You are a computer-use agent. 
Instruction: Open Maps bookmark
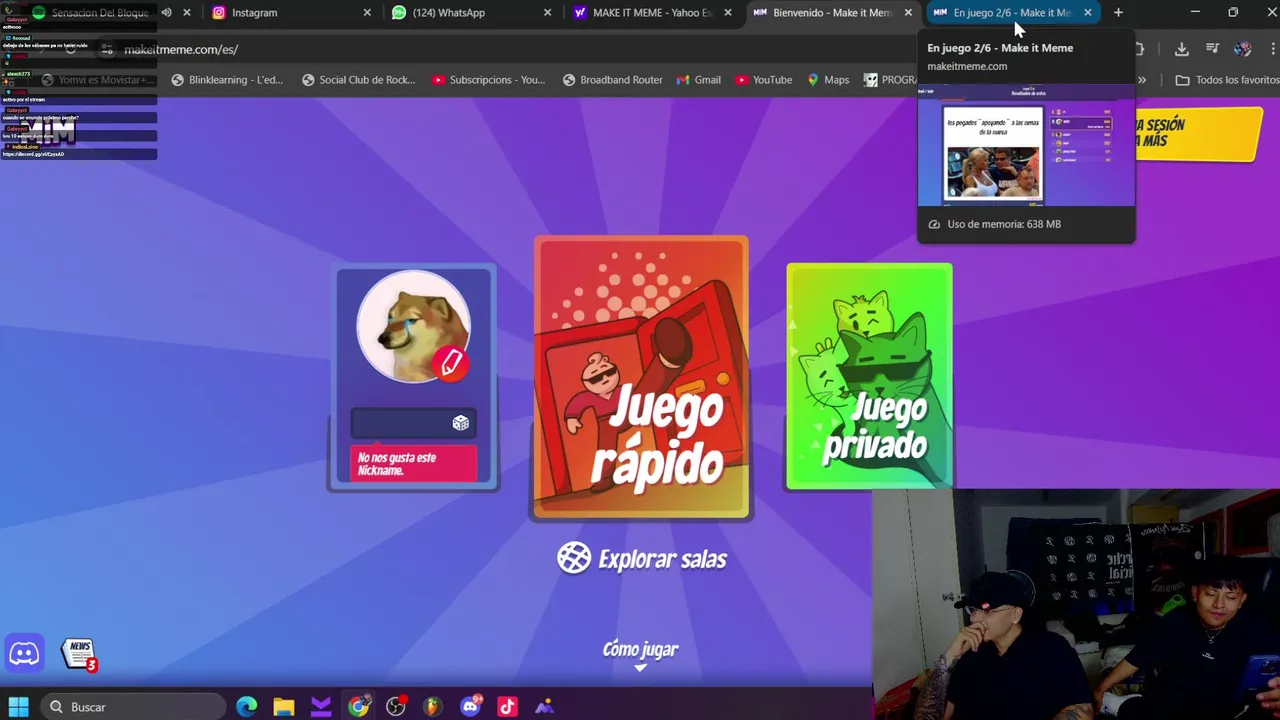point(828,80)
